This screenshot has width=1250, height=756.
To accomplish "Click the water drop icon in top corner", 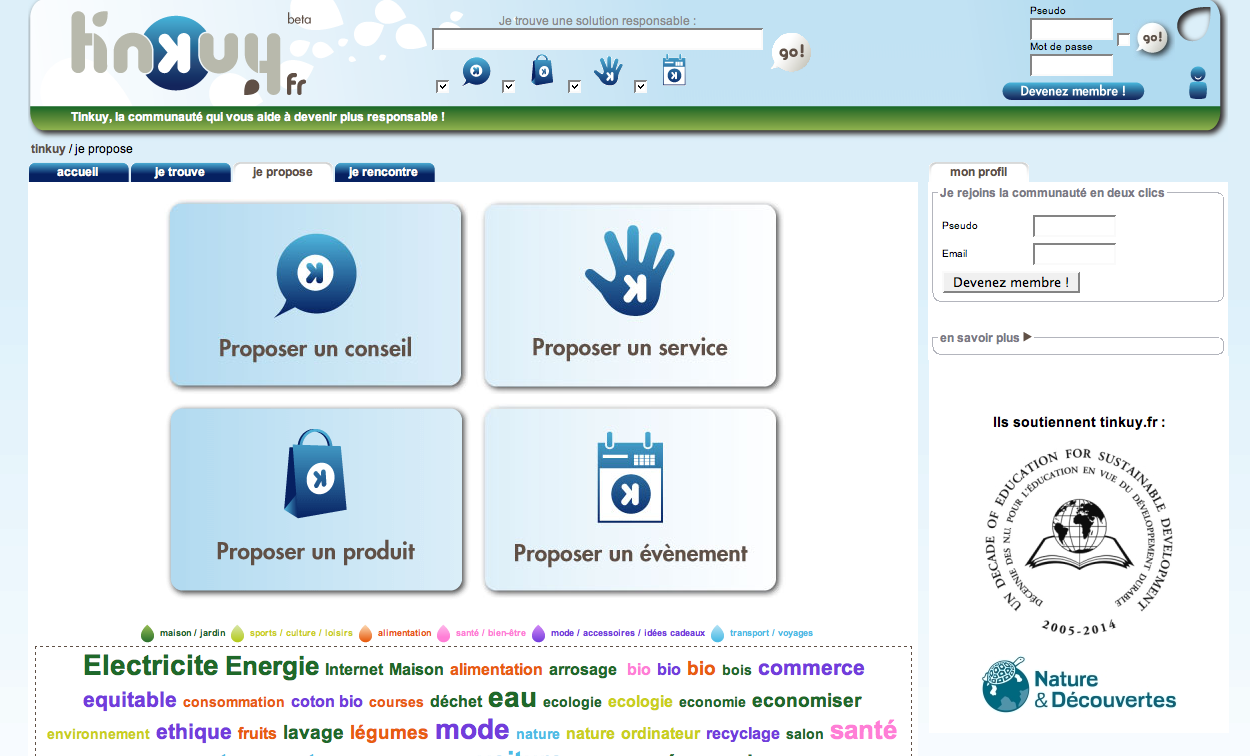I will click(x=1194, y=24).
